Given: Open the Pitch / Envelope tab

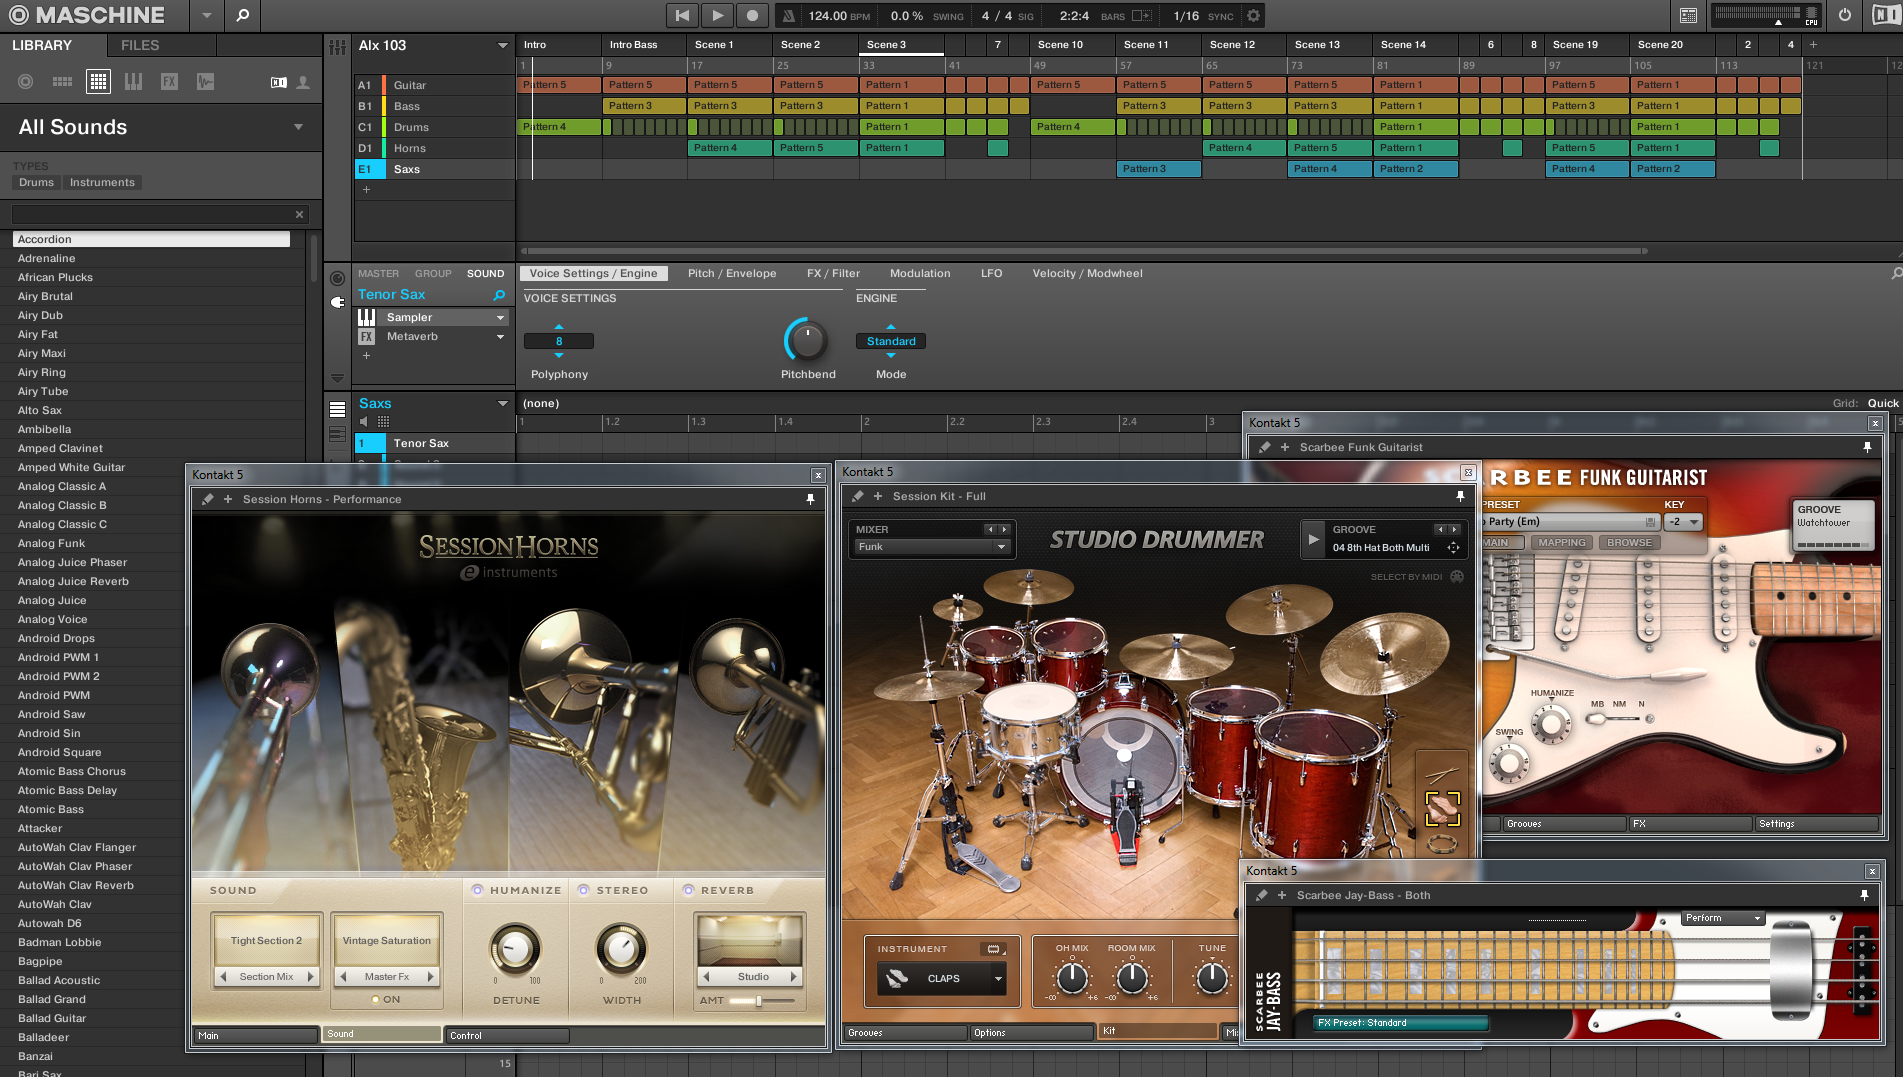Looking at the screenshot, I should pyautogui.click(x=732, y=273).
